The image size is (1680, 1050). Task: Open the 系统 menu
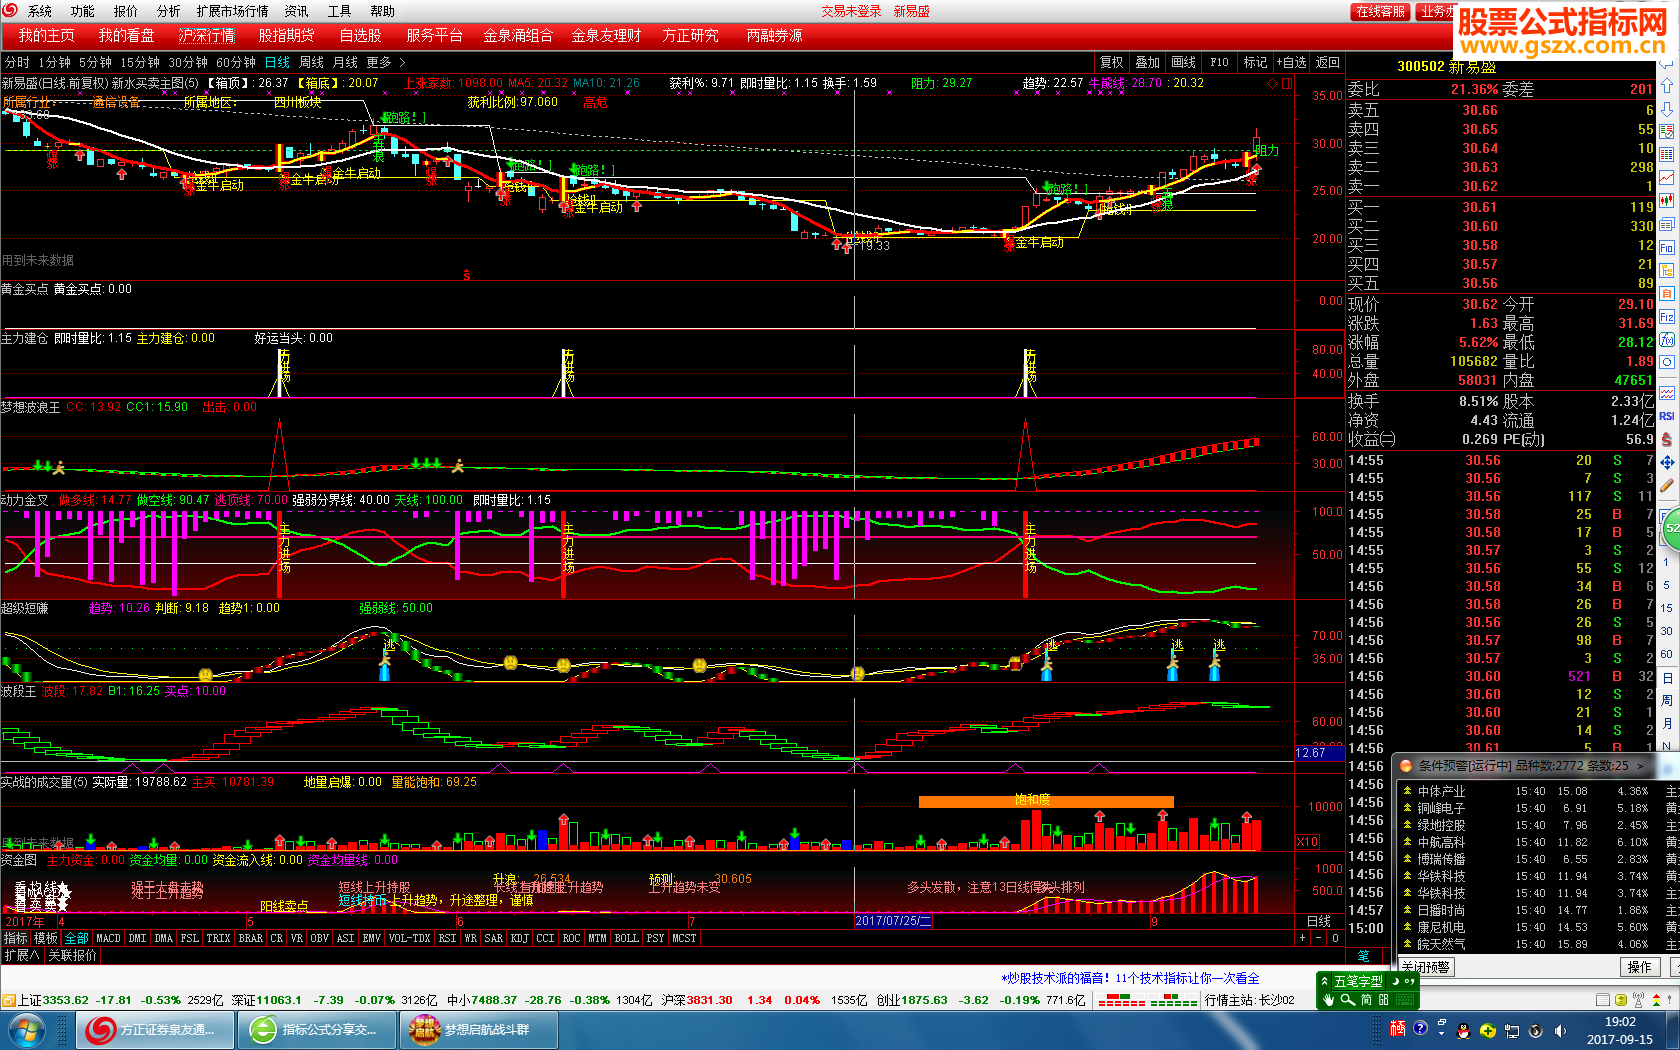coord(40,11)
